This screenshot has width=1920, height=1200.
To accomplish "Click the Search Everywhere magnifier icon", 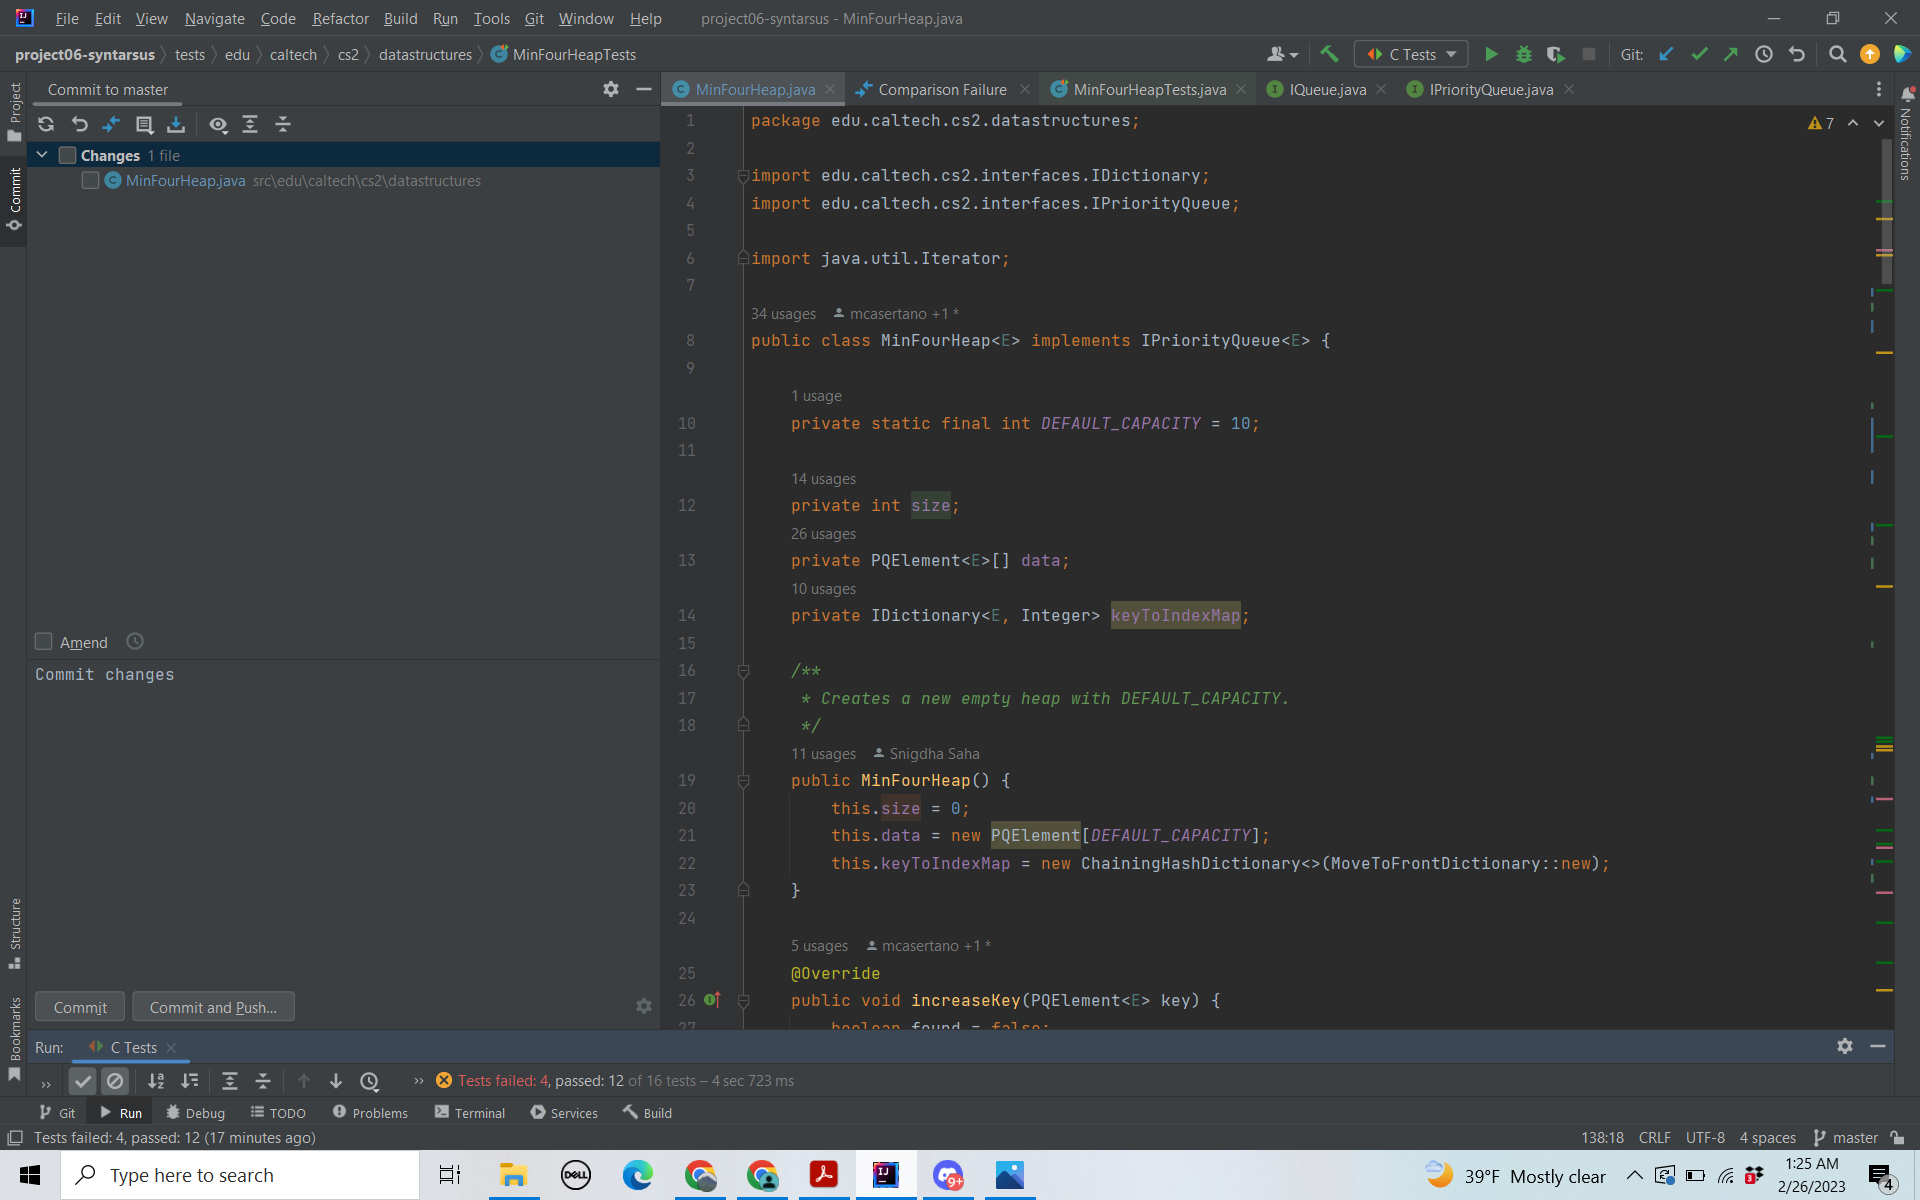I will pos(1837,54).
